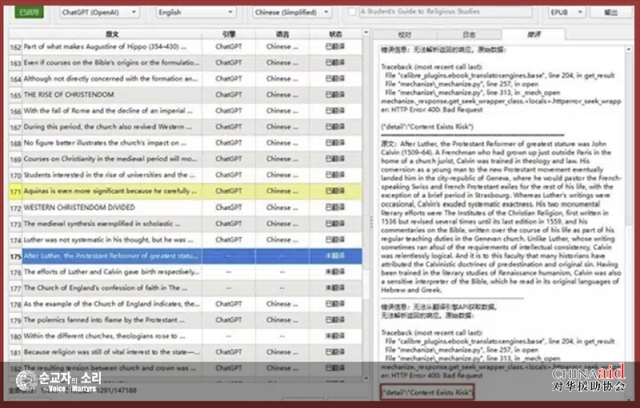Select row 175 'After Luther, the Protestant Reformer'

click(x=185, y=256)
